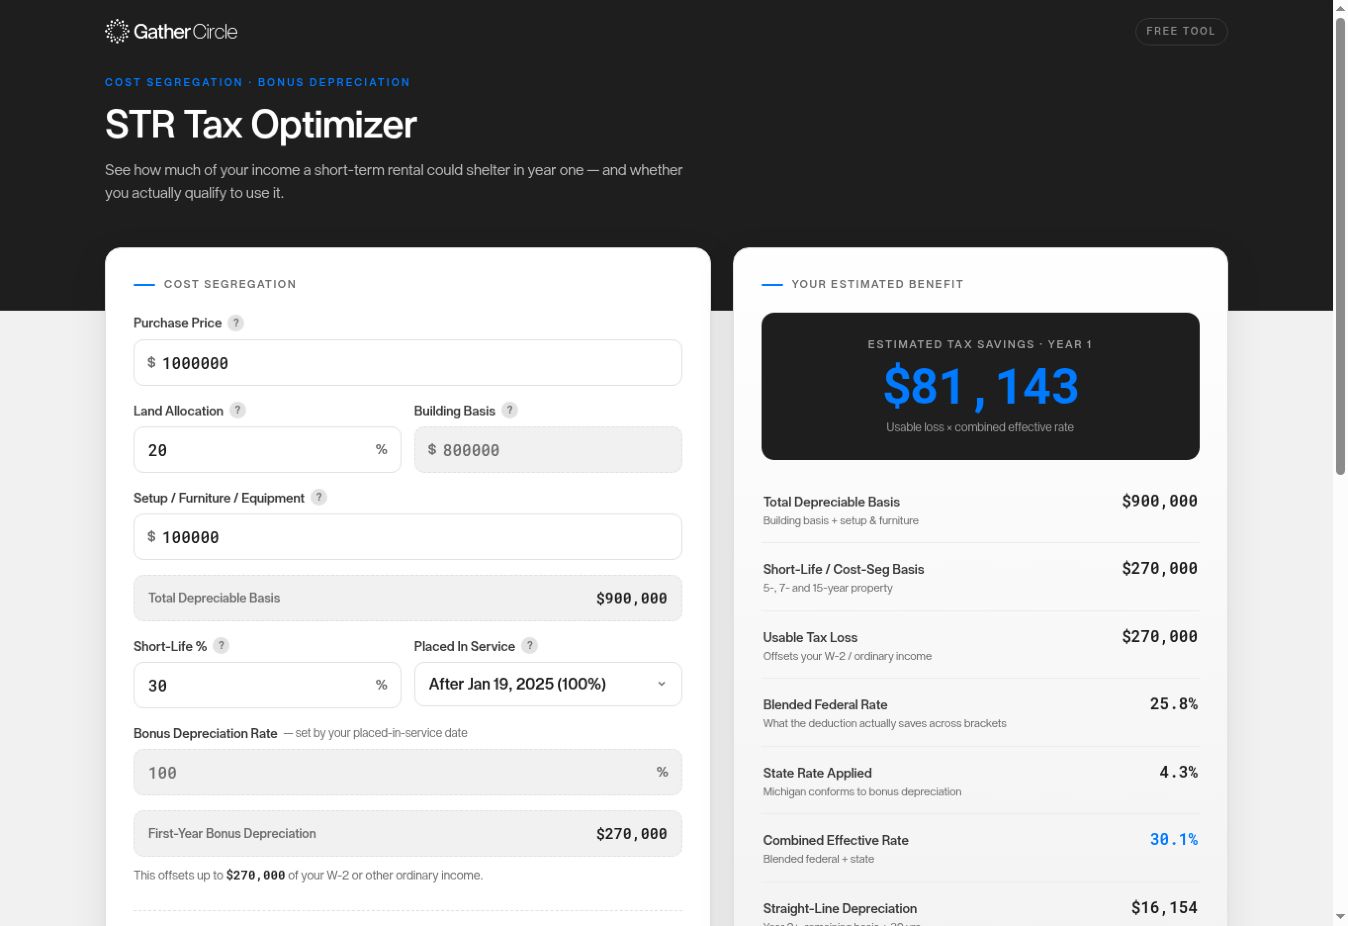Select the Building Basis read-only field
1348x926 pixels.
click(548, 450)
